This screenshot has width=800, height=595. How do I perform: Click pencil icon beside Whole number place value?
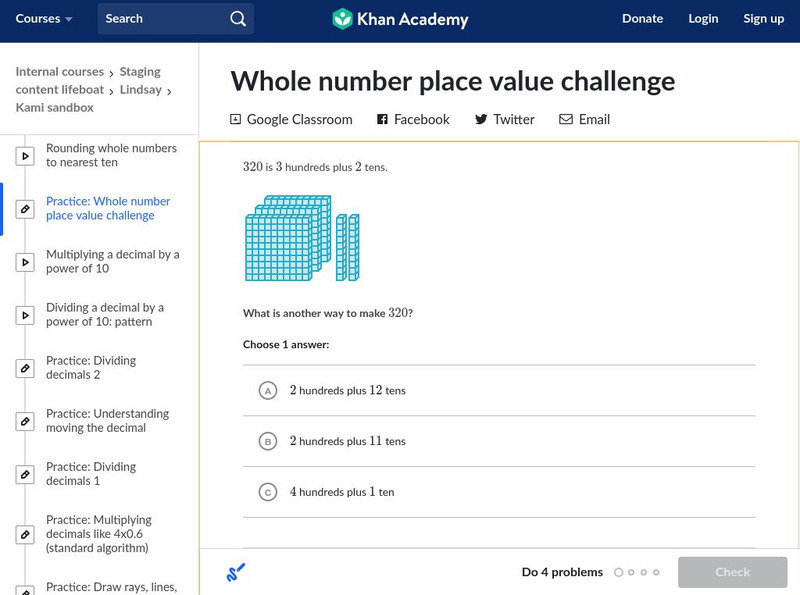click(25, 209)
